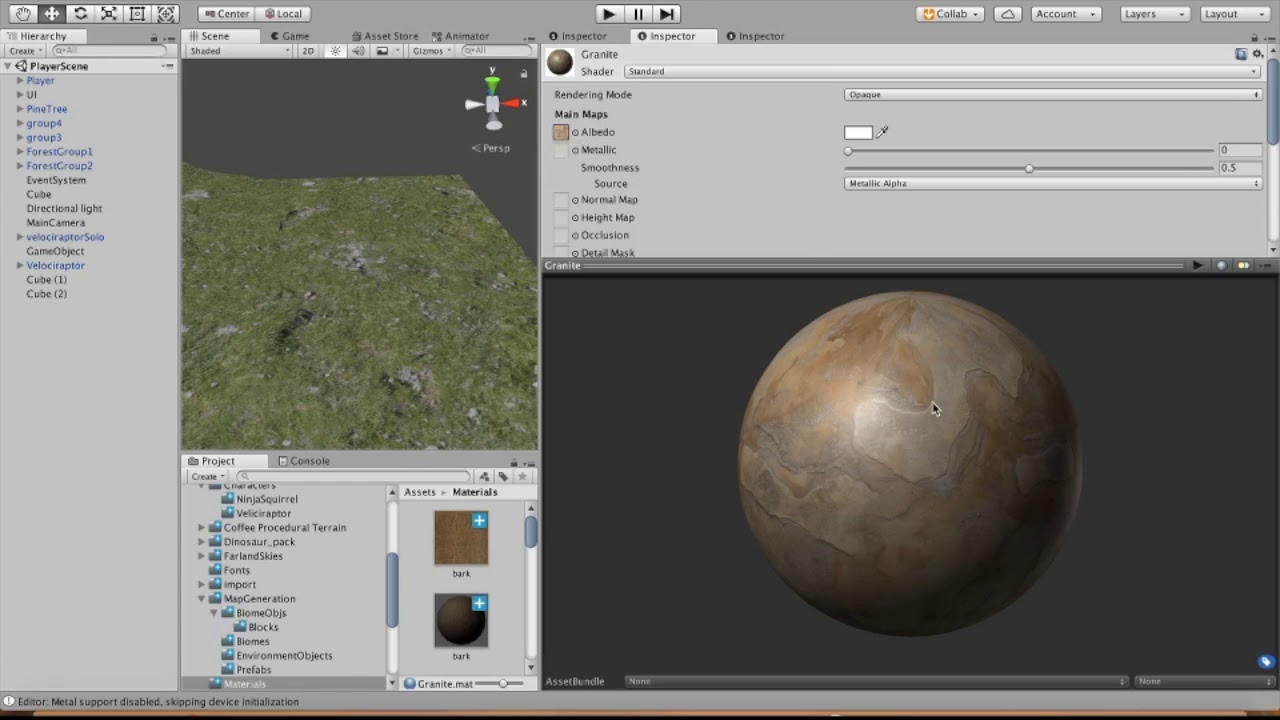Open the Smoothness Source dropdown

pyautogui.click(x=1053, y=184)
